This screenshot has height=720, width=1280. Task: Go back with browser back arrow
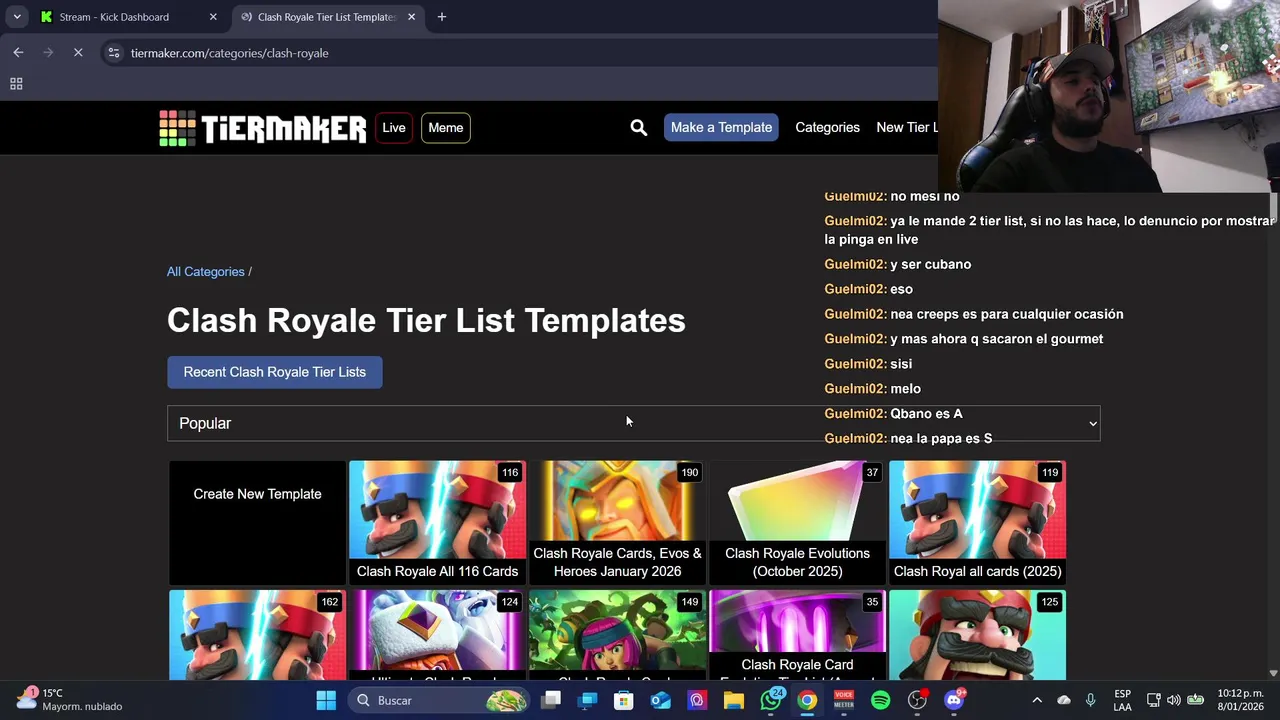pyautogui.click(x=18, y=53)
